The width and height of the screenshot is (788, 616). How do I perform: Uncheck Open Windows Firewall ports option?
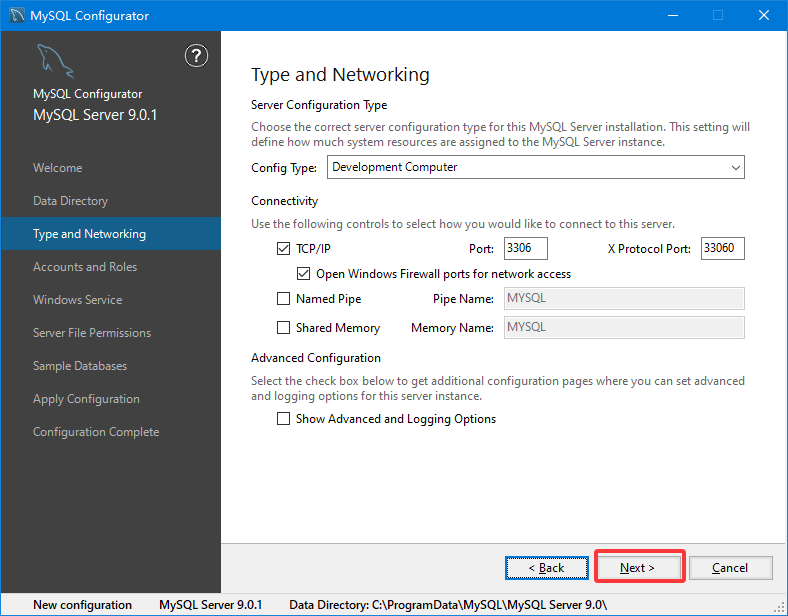303,274
